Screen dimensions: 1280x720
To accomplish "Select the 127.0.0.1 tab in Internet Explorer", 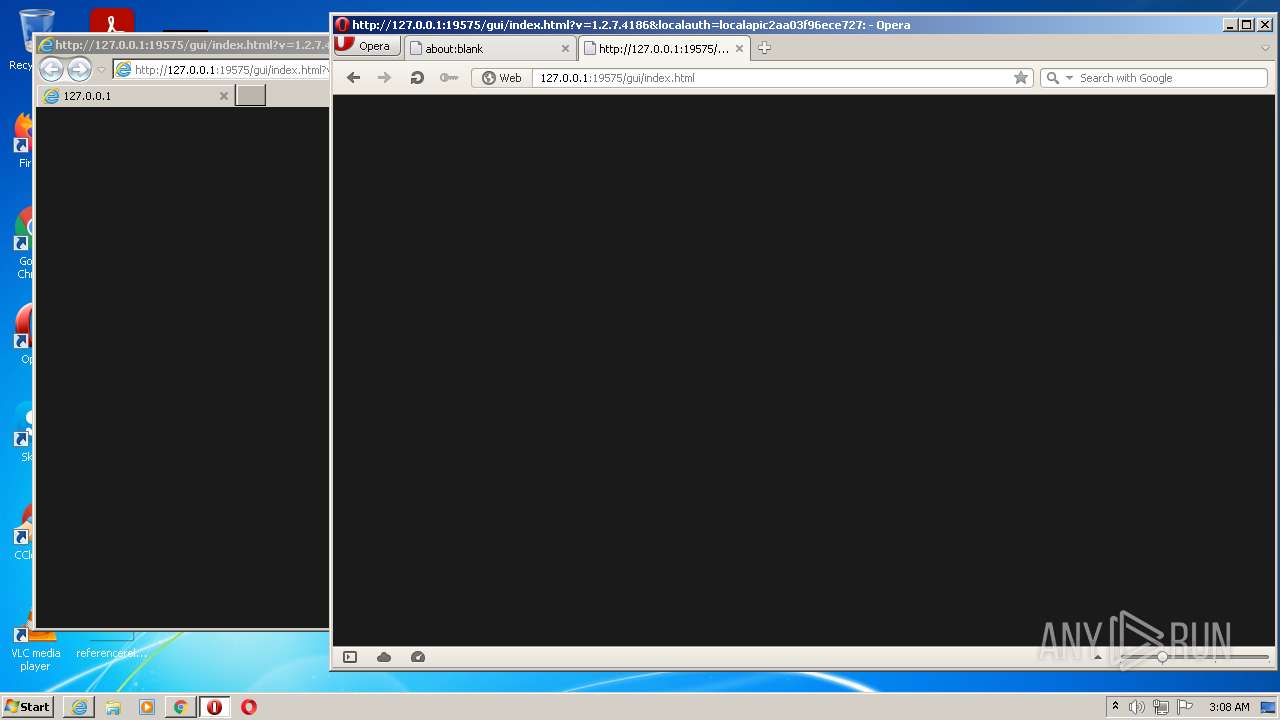I will [135, 96].
